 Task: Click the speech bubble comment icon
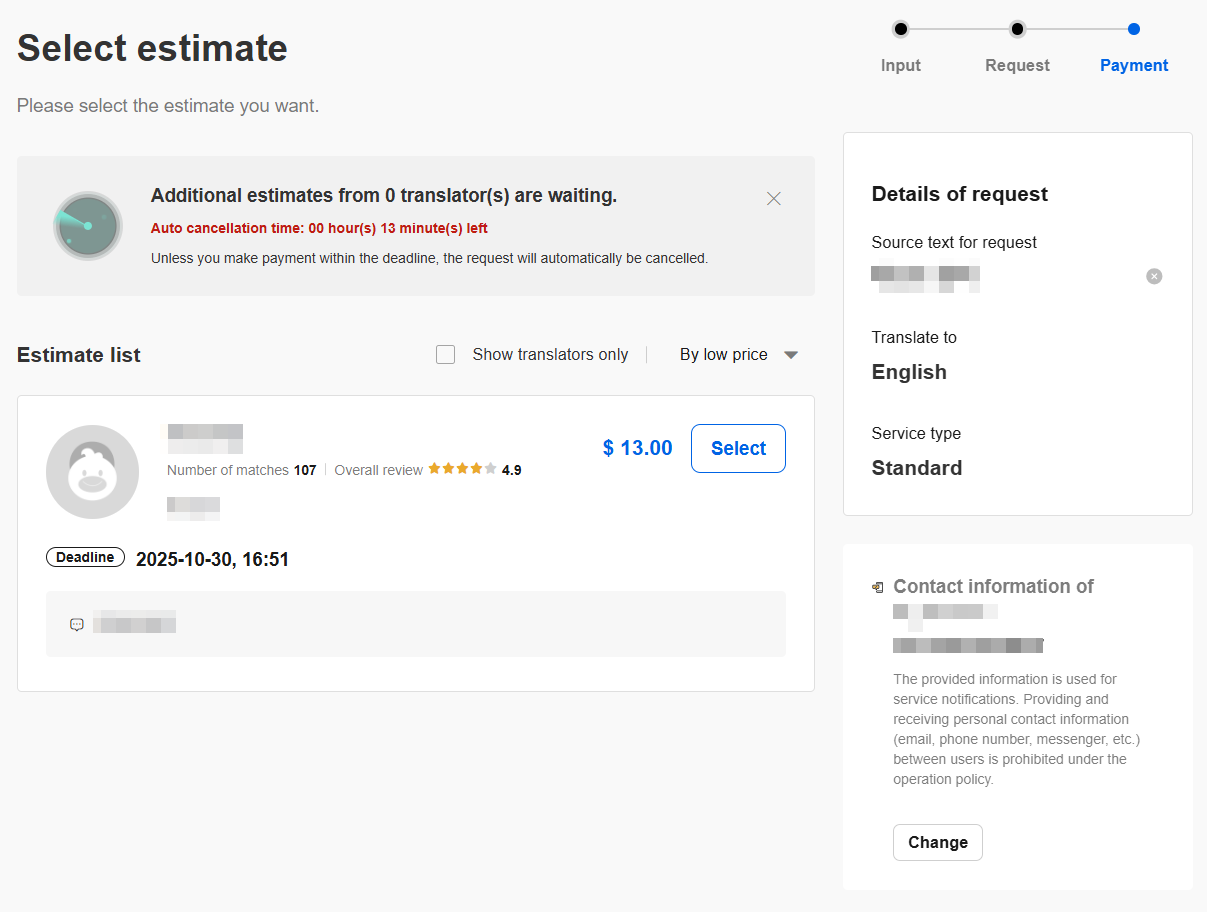77,624
